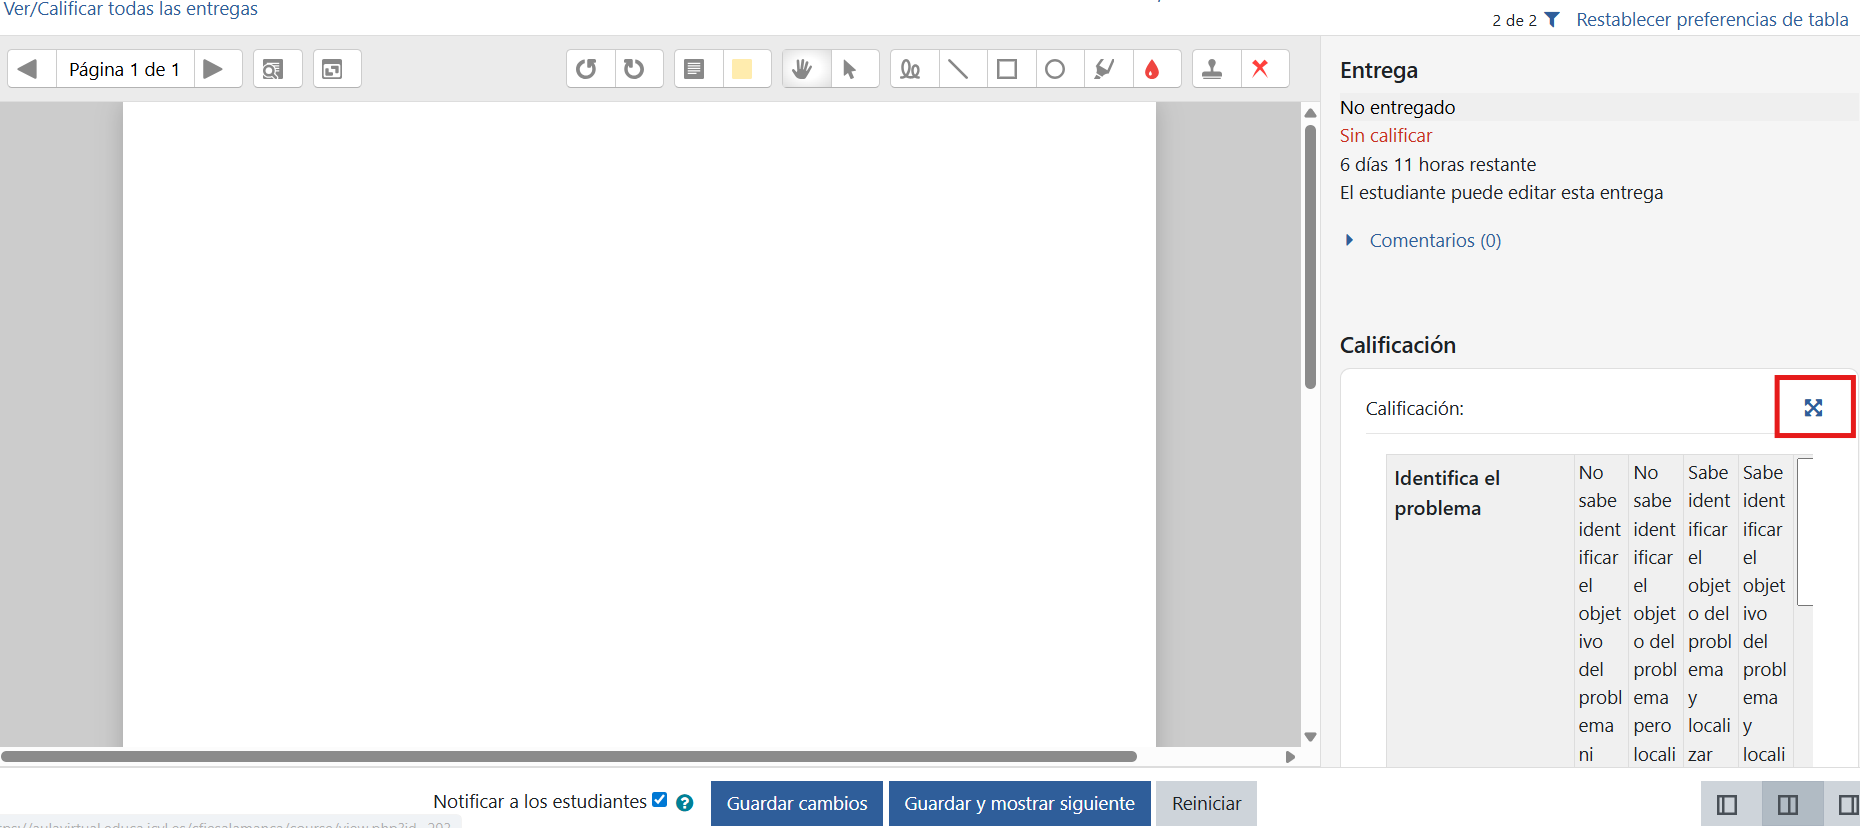
Task: Expand the grading rubric to full view
Action: pyautogui.click(x=1813, y=407)
